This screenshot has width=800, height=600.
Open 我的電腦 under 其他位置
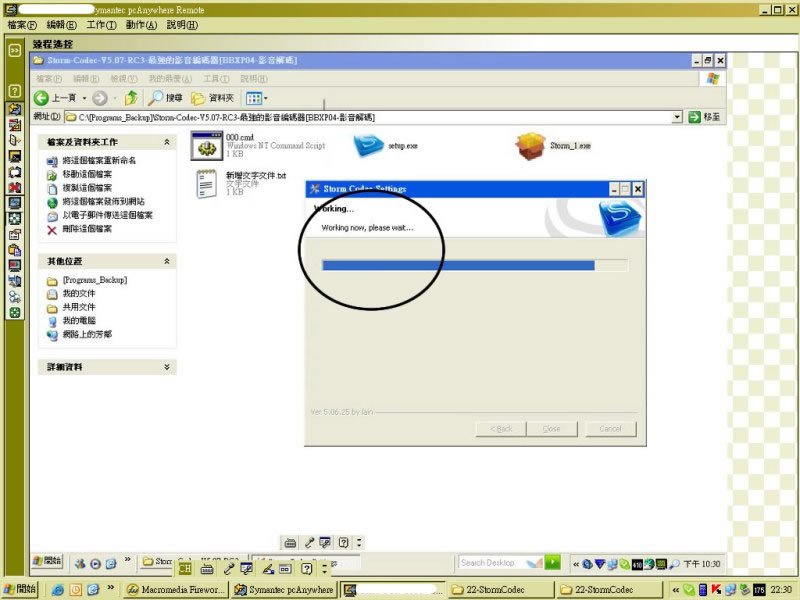pos(79,321)
